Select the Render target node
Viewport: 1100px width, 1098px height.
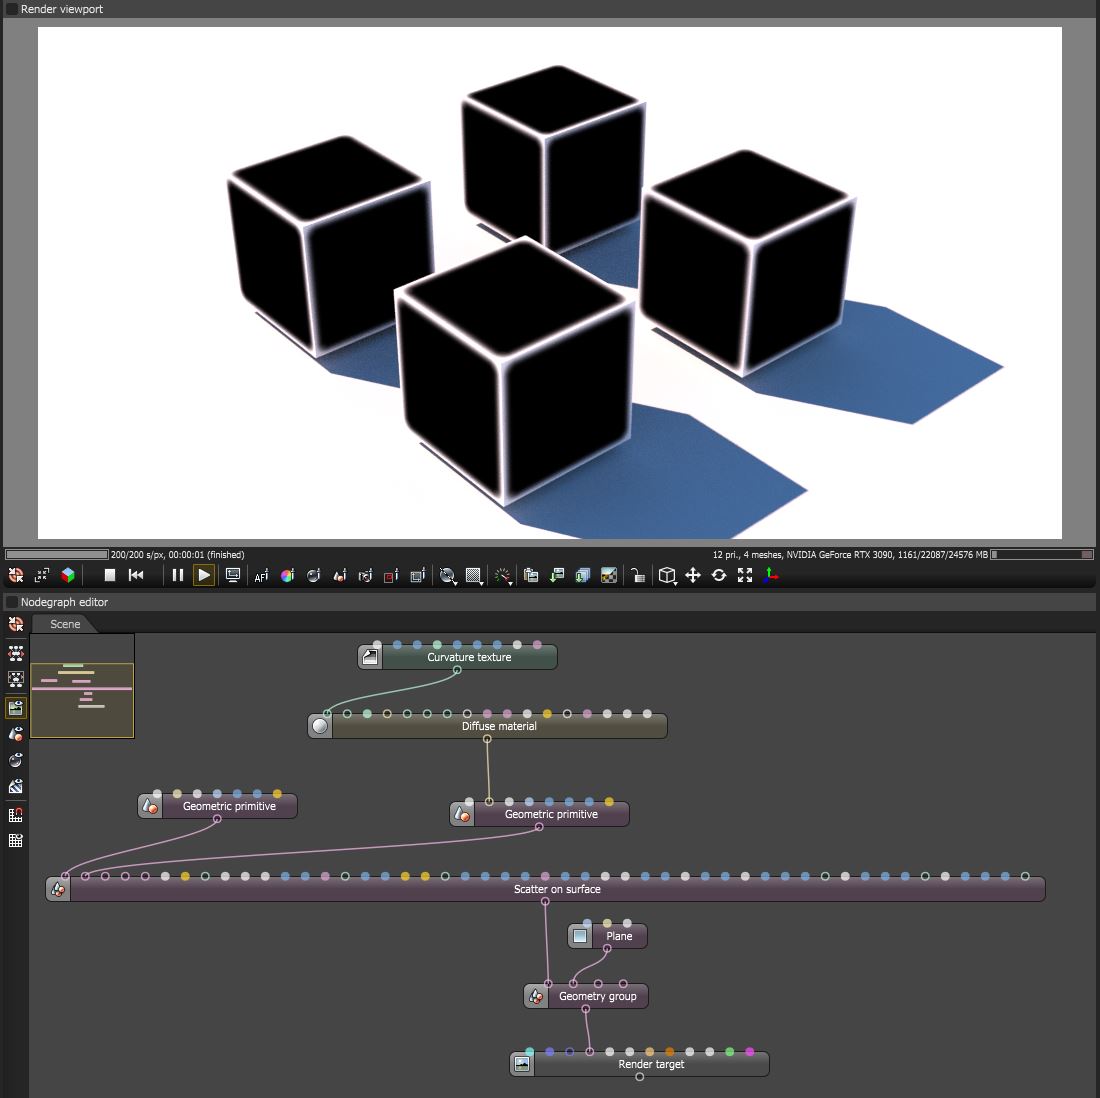coord(640,1064)
